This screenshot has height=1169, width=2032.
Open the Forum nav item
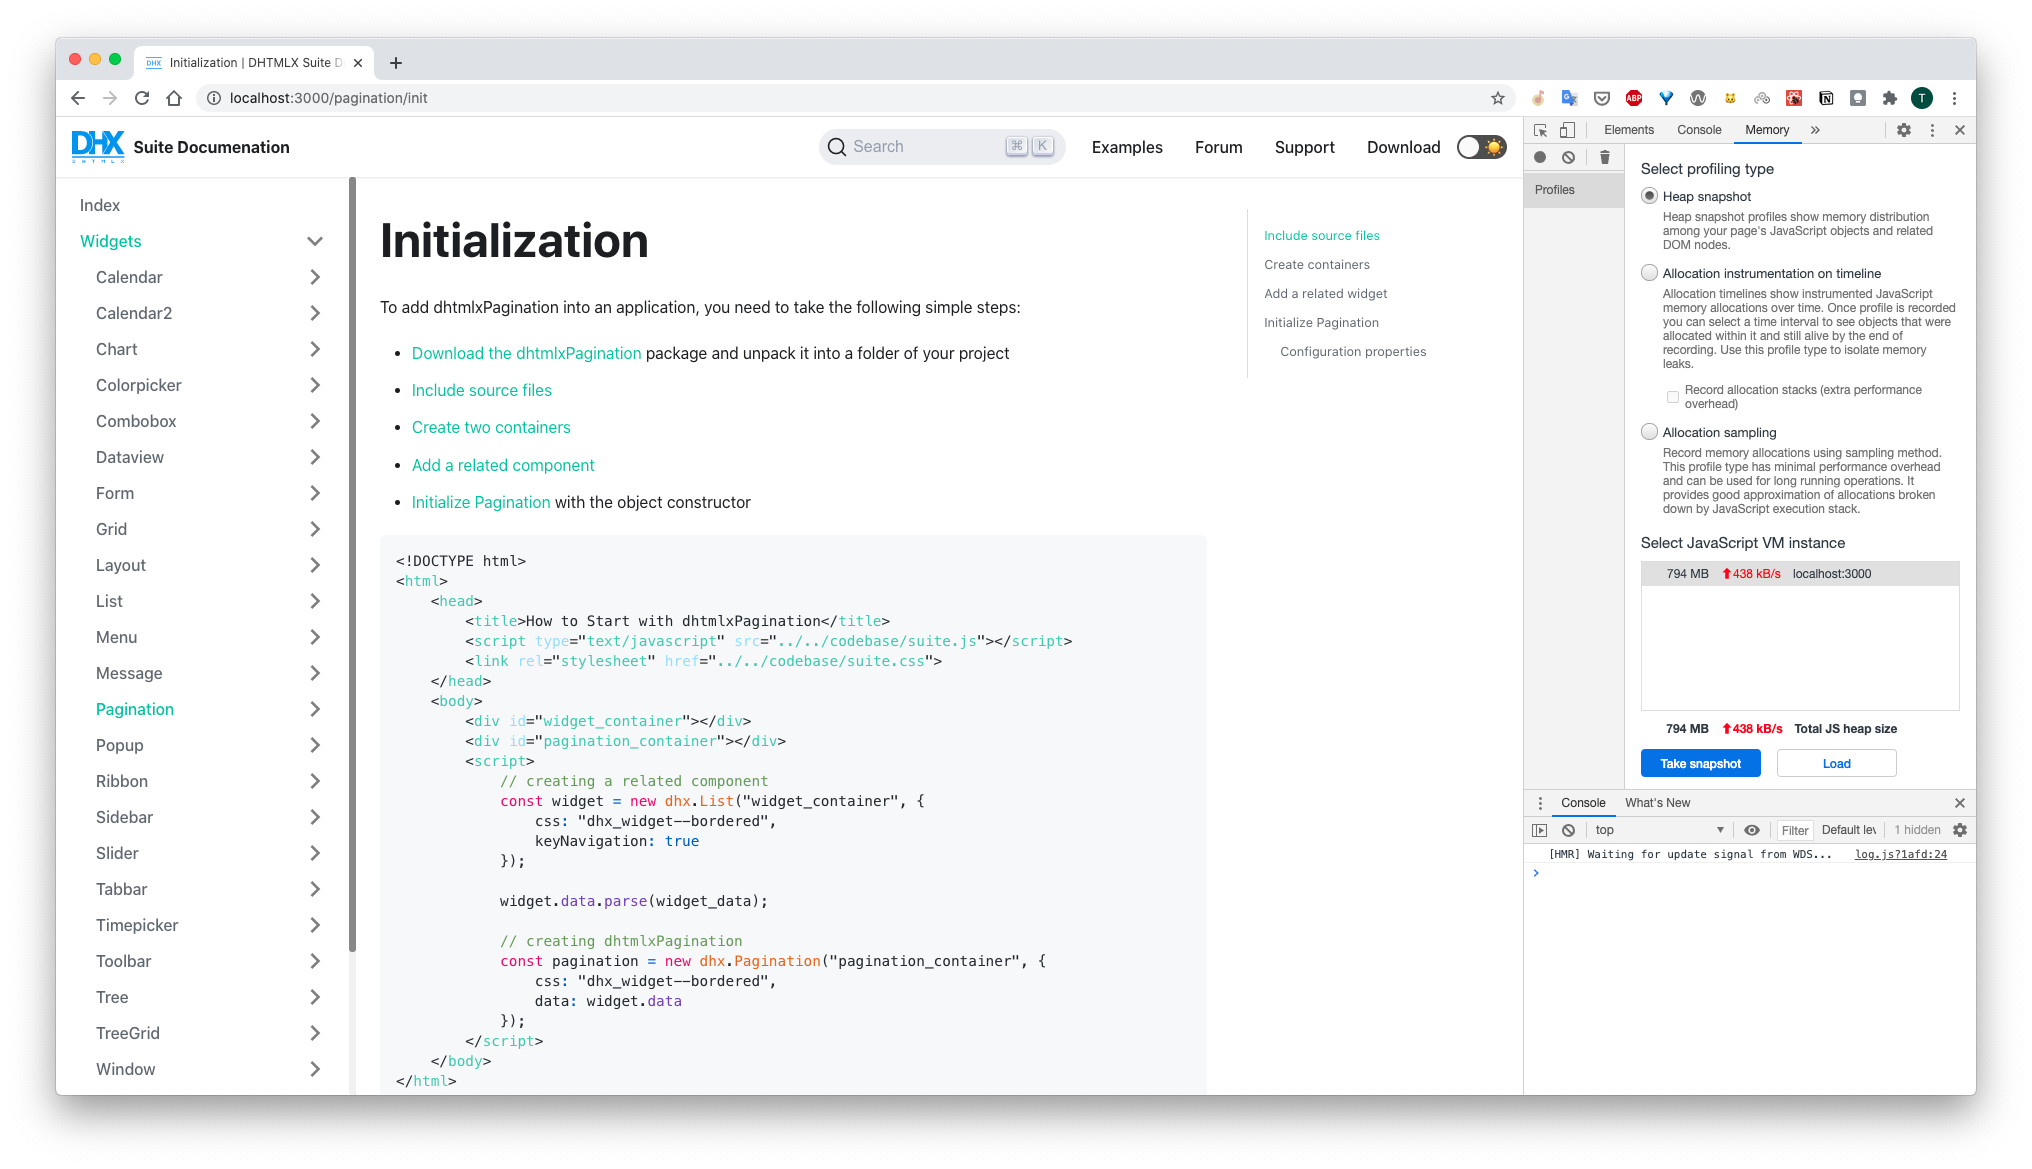pyautogui.click(x=1218, y=147)
